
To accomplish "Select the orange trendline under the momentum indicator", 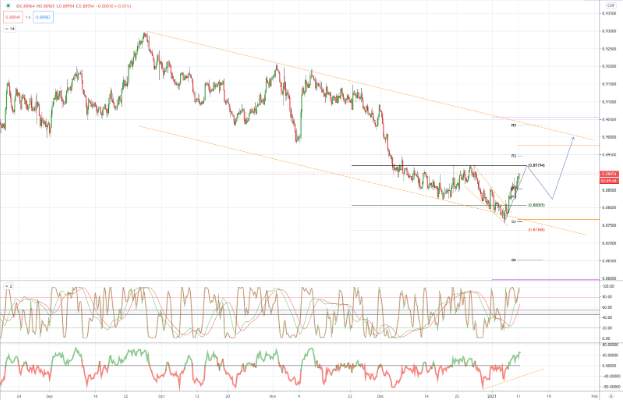I will pyautogui.click(x=513, y=379).
